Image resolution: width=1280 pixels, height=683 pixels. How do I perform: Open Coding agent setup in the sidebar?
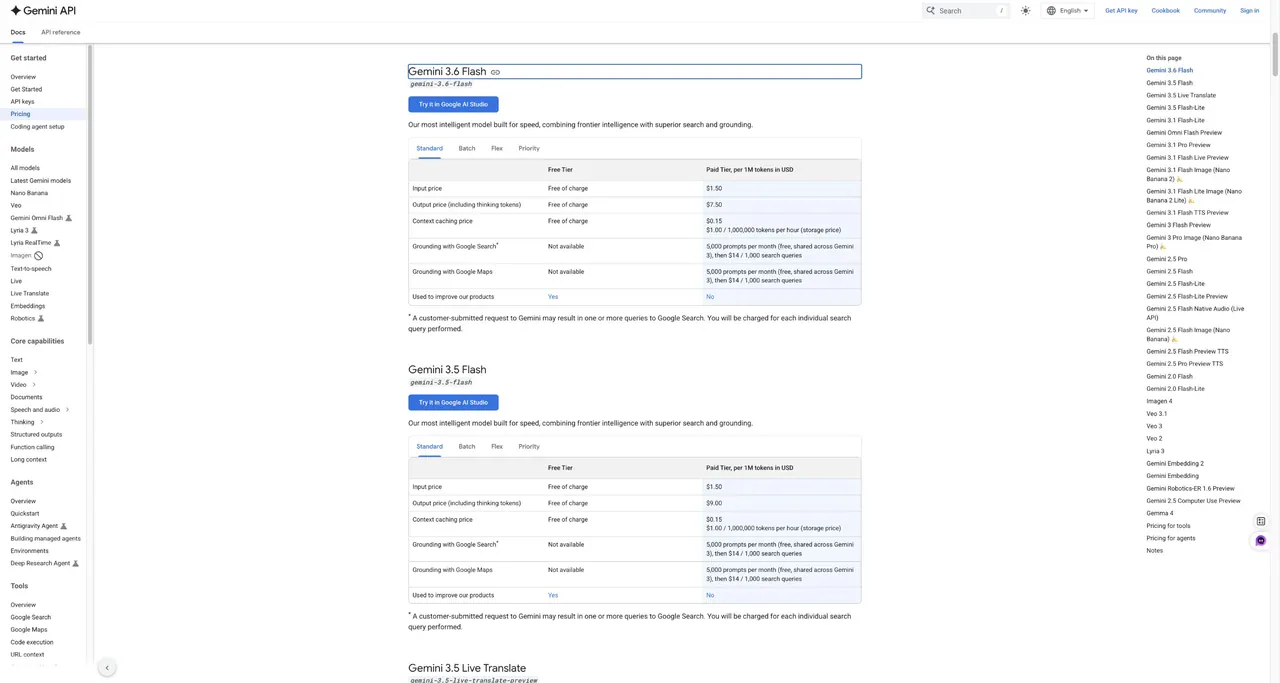point(37,127)
